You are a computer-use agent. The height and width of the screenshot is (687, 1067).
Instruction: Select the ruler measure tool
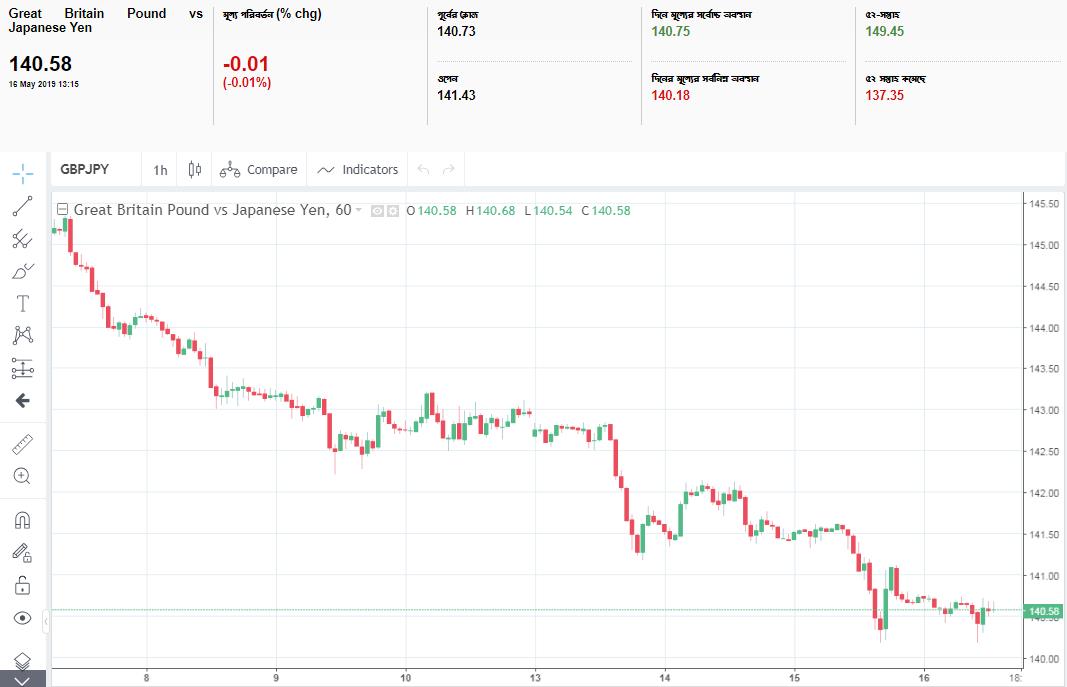pyautogui.click(x=22, y=444)
